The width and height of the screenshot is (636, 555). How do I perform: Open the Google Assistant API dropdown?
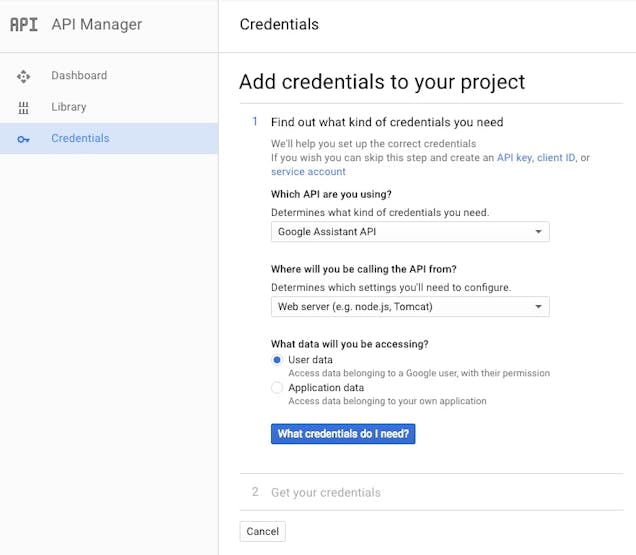410,232
